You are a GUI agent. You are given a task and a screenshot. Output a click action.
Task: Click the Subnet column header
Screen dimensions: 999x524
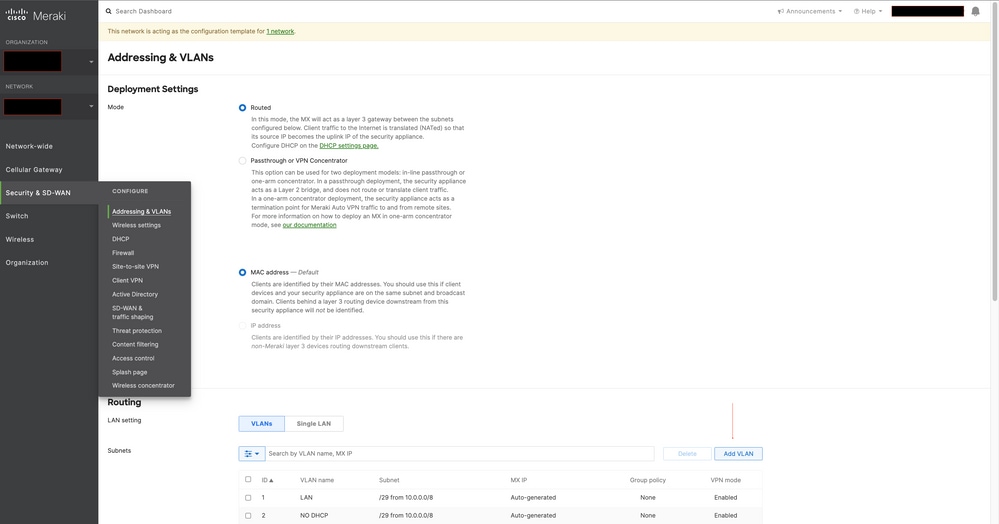tap(389, 480)
